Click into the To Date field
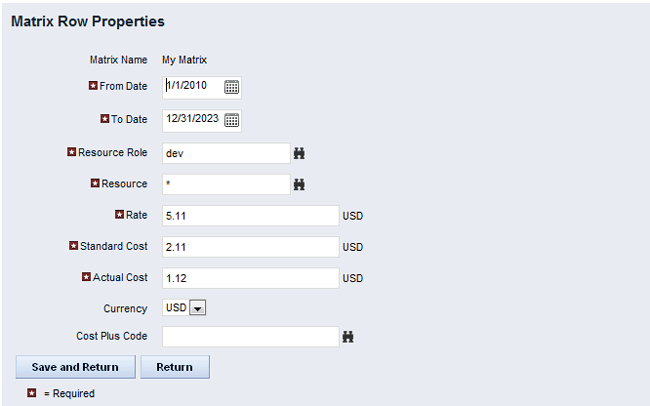Image resolution: width=650 pixels, height=406 pixels. (192, 120)
